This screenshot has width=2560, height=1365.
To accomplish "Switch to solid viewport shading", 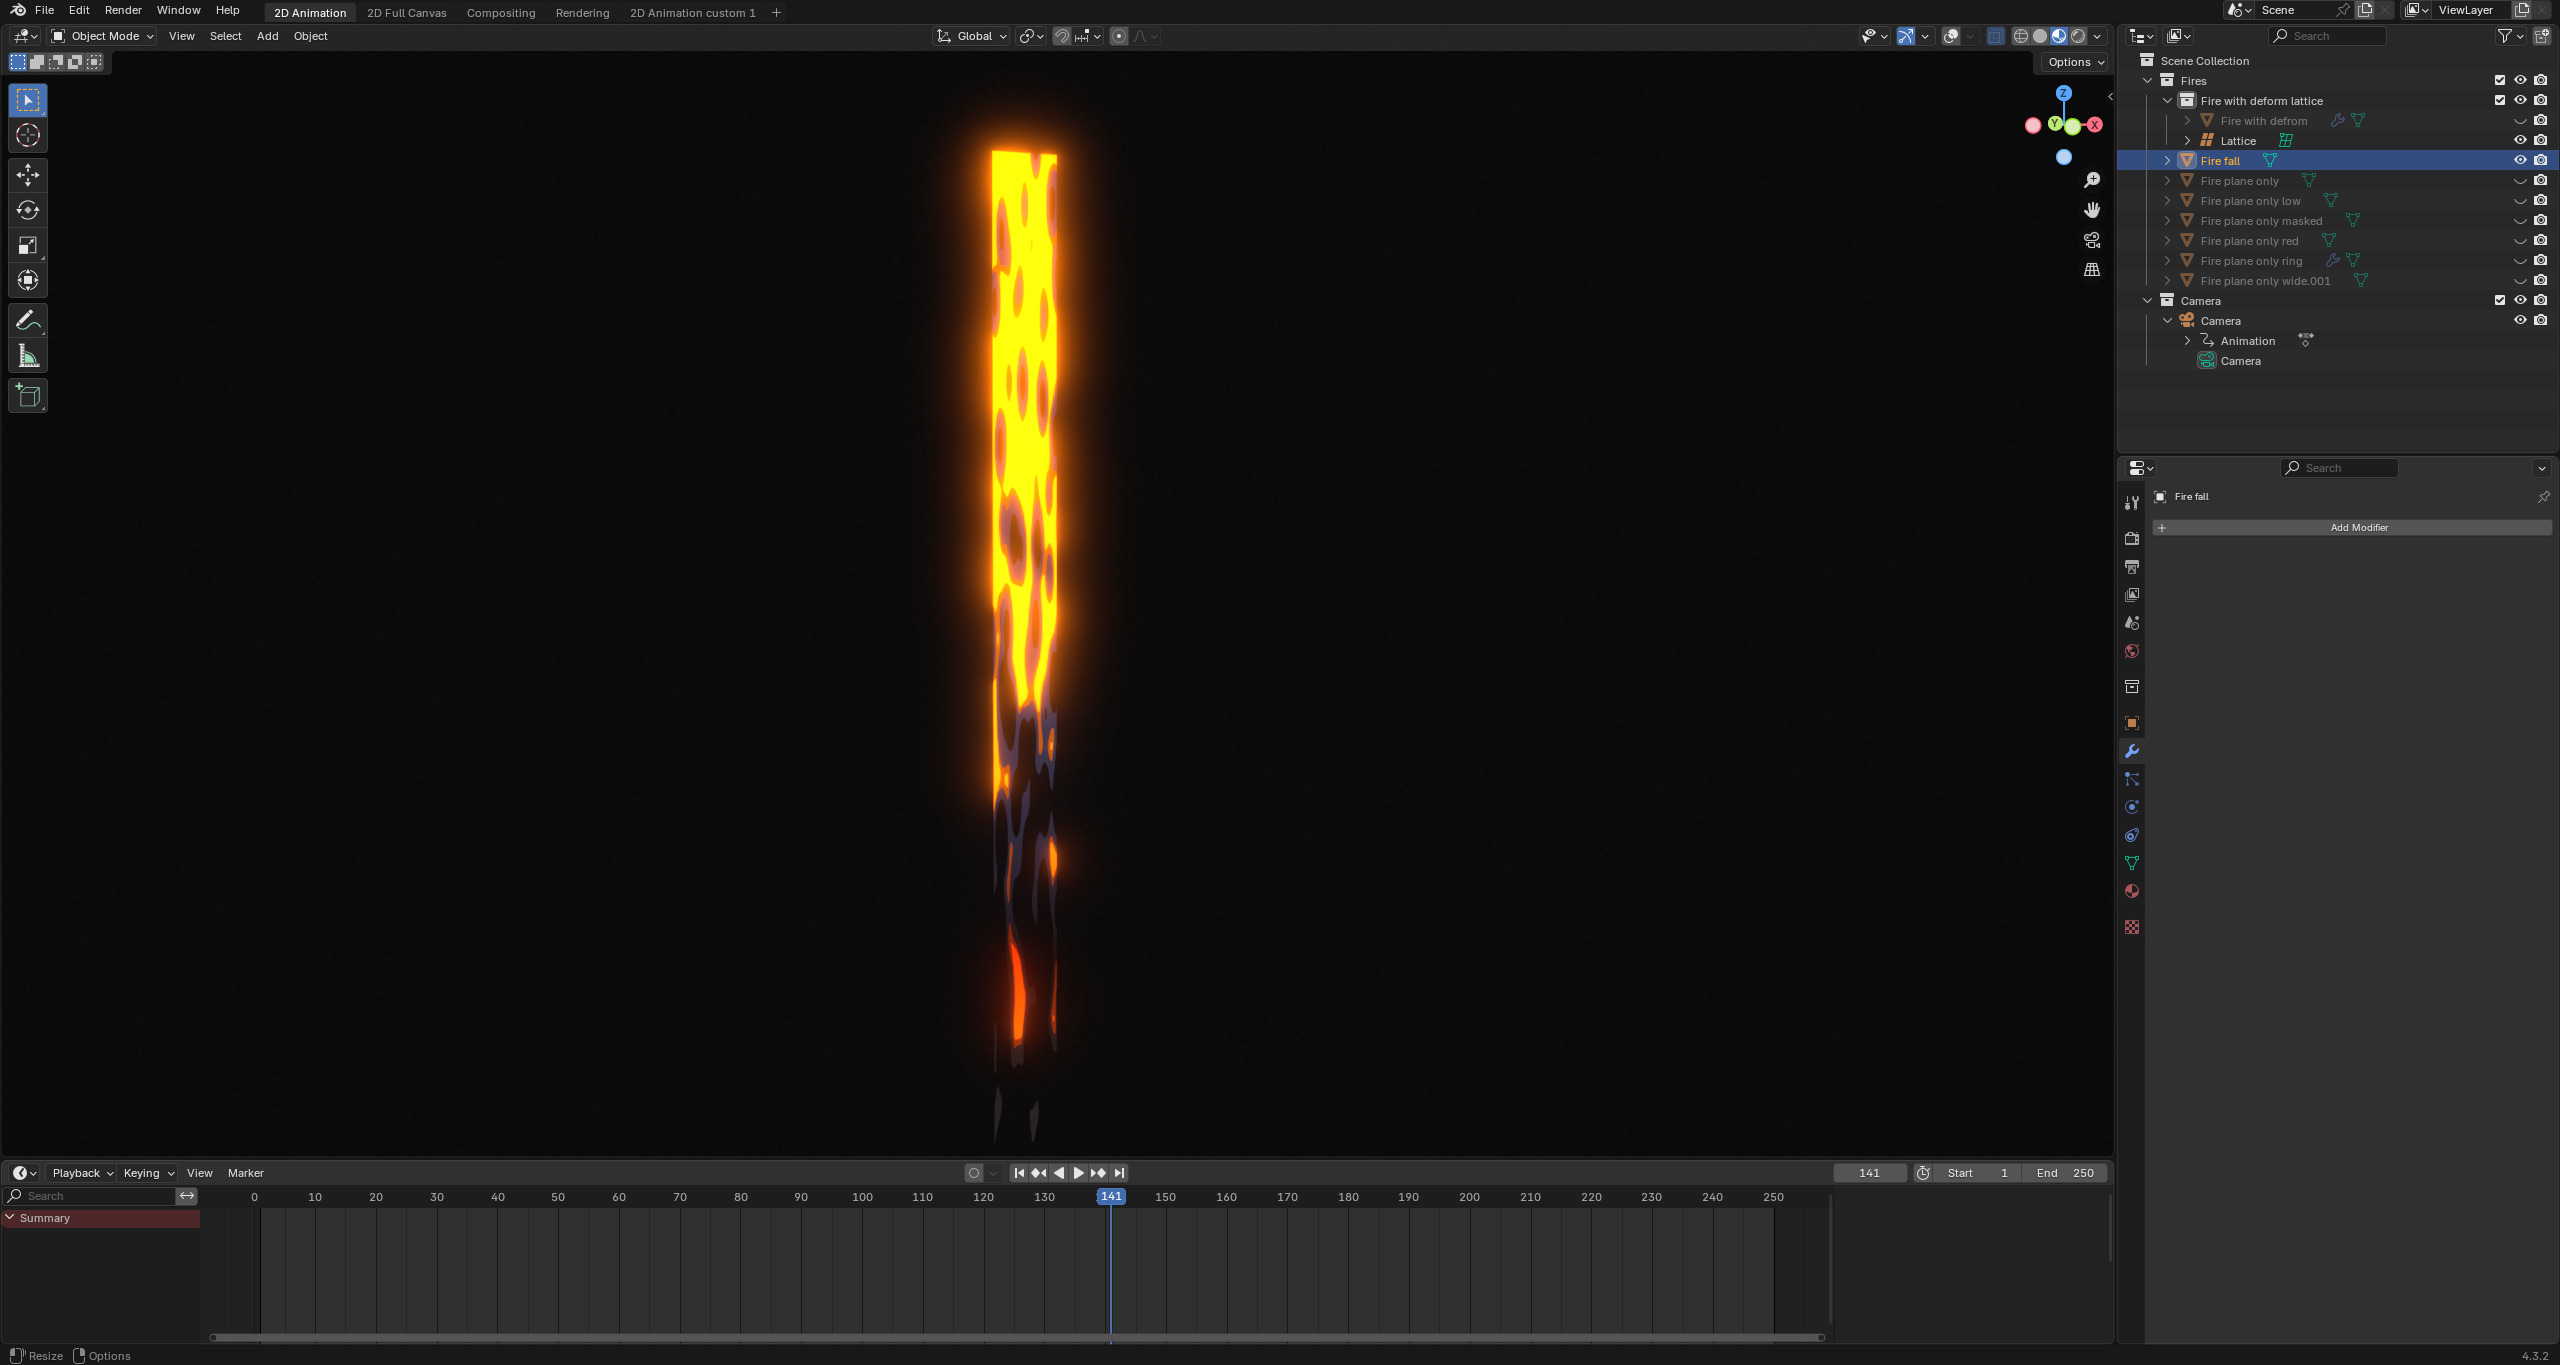I will 2040,36.
